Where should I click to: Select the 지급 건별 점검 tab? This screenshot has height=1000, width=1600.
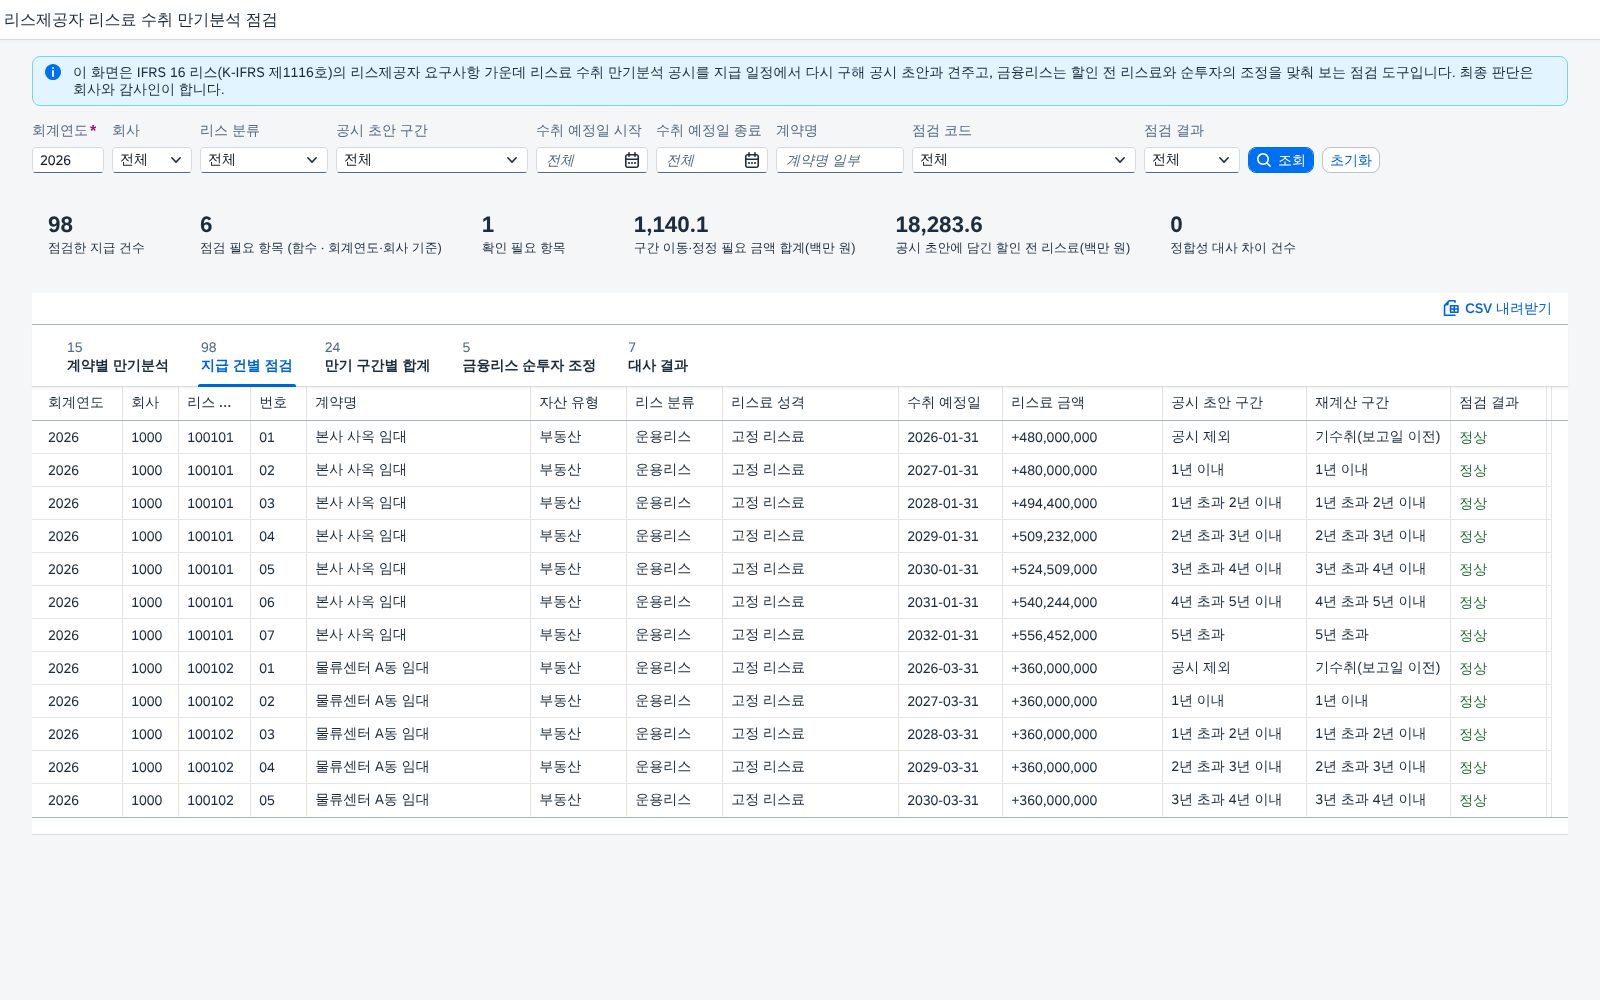(x=246, y=357)
